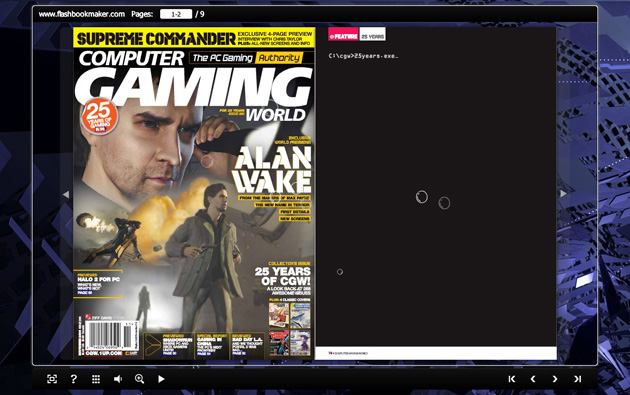Click the Pages number input field
The height and width of the screenshot is (395, 630).
click(x=176, y=14)
